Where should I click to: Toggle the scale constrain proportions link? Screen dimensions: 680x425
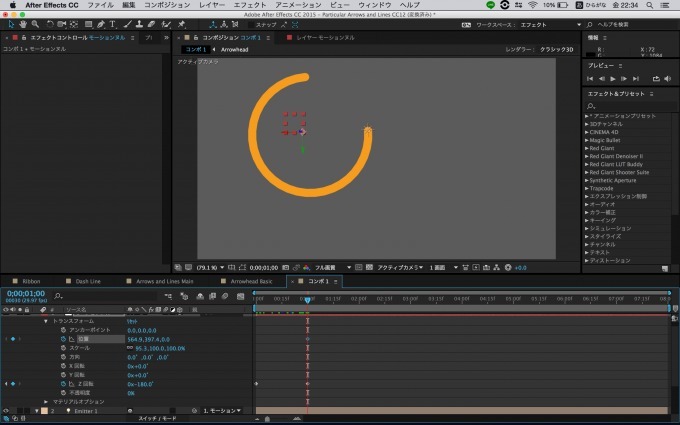pyautogui.click(x=130, y=348)
